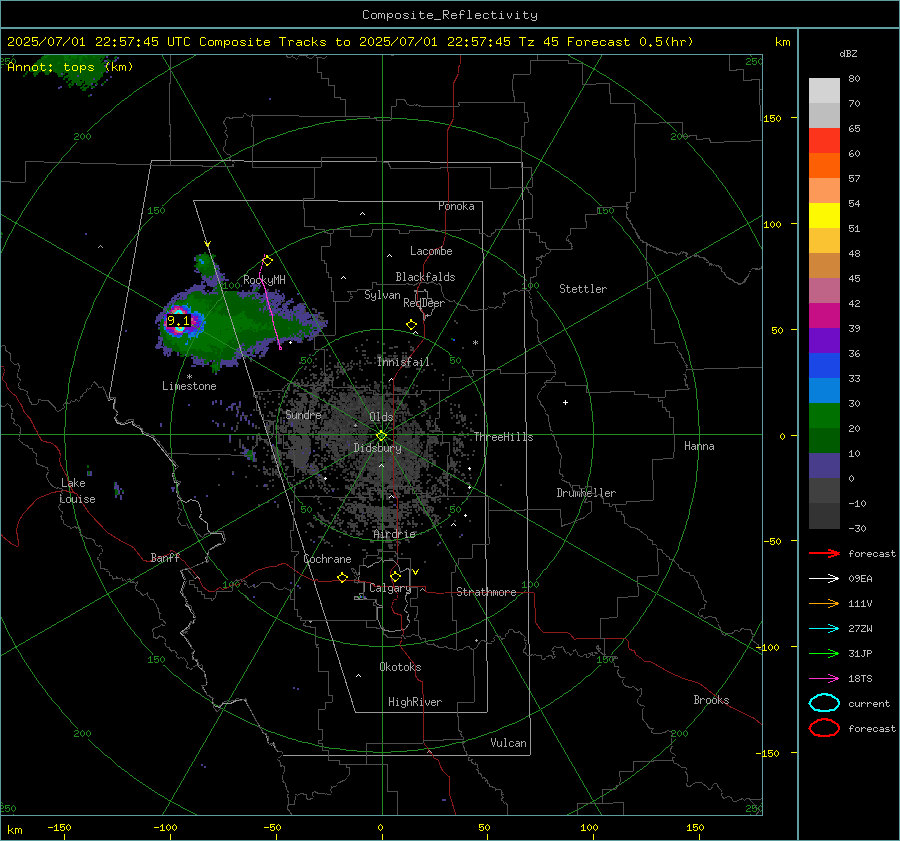Click the RedDeer city label
The height and width of the screenshot is (841, 900).
(424, 303)
